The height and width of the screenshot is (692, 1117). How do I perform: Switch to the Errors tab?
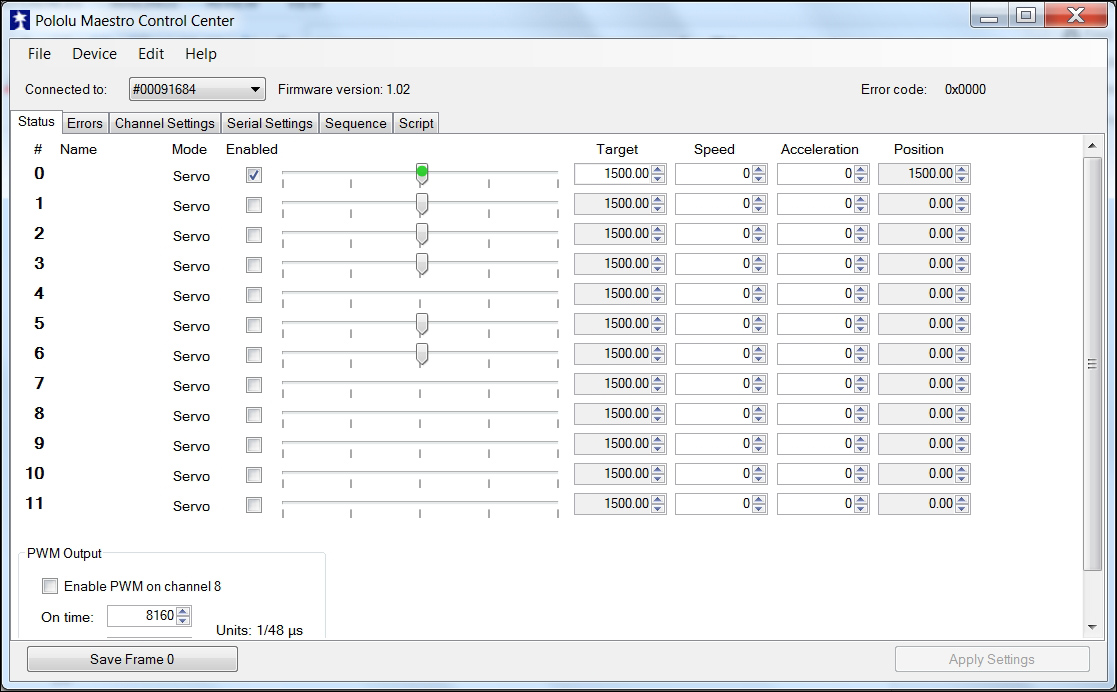click(85, 123)
